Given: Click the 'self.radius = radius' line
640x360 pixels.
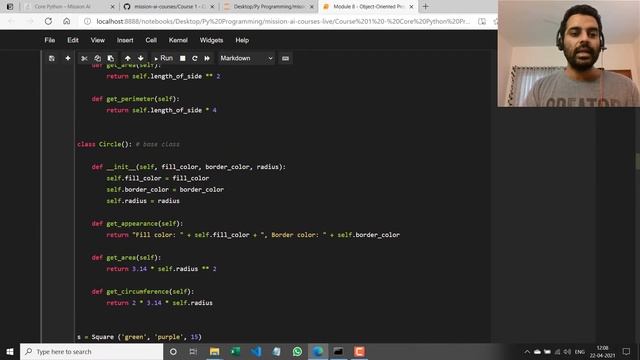Looking at the screenshot, I should (x=143, y=201).
